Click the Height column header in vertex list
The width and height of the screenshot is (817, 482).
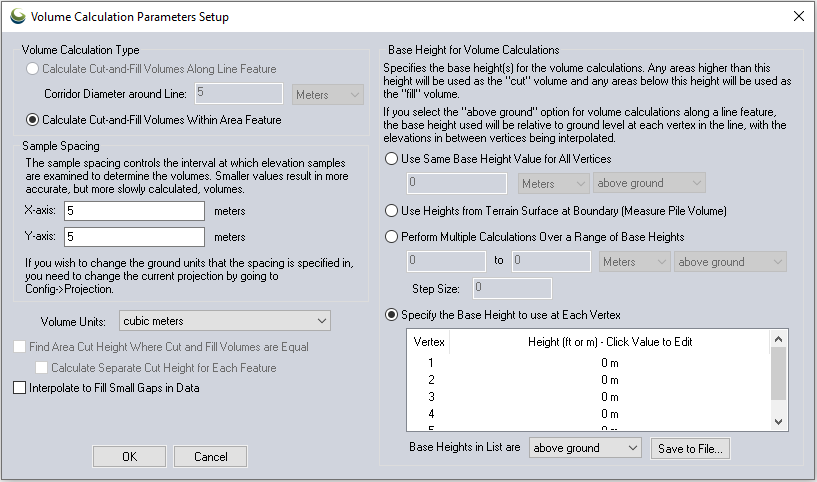tap(610, 341)
